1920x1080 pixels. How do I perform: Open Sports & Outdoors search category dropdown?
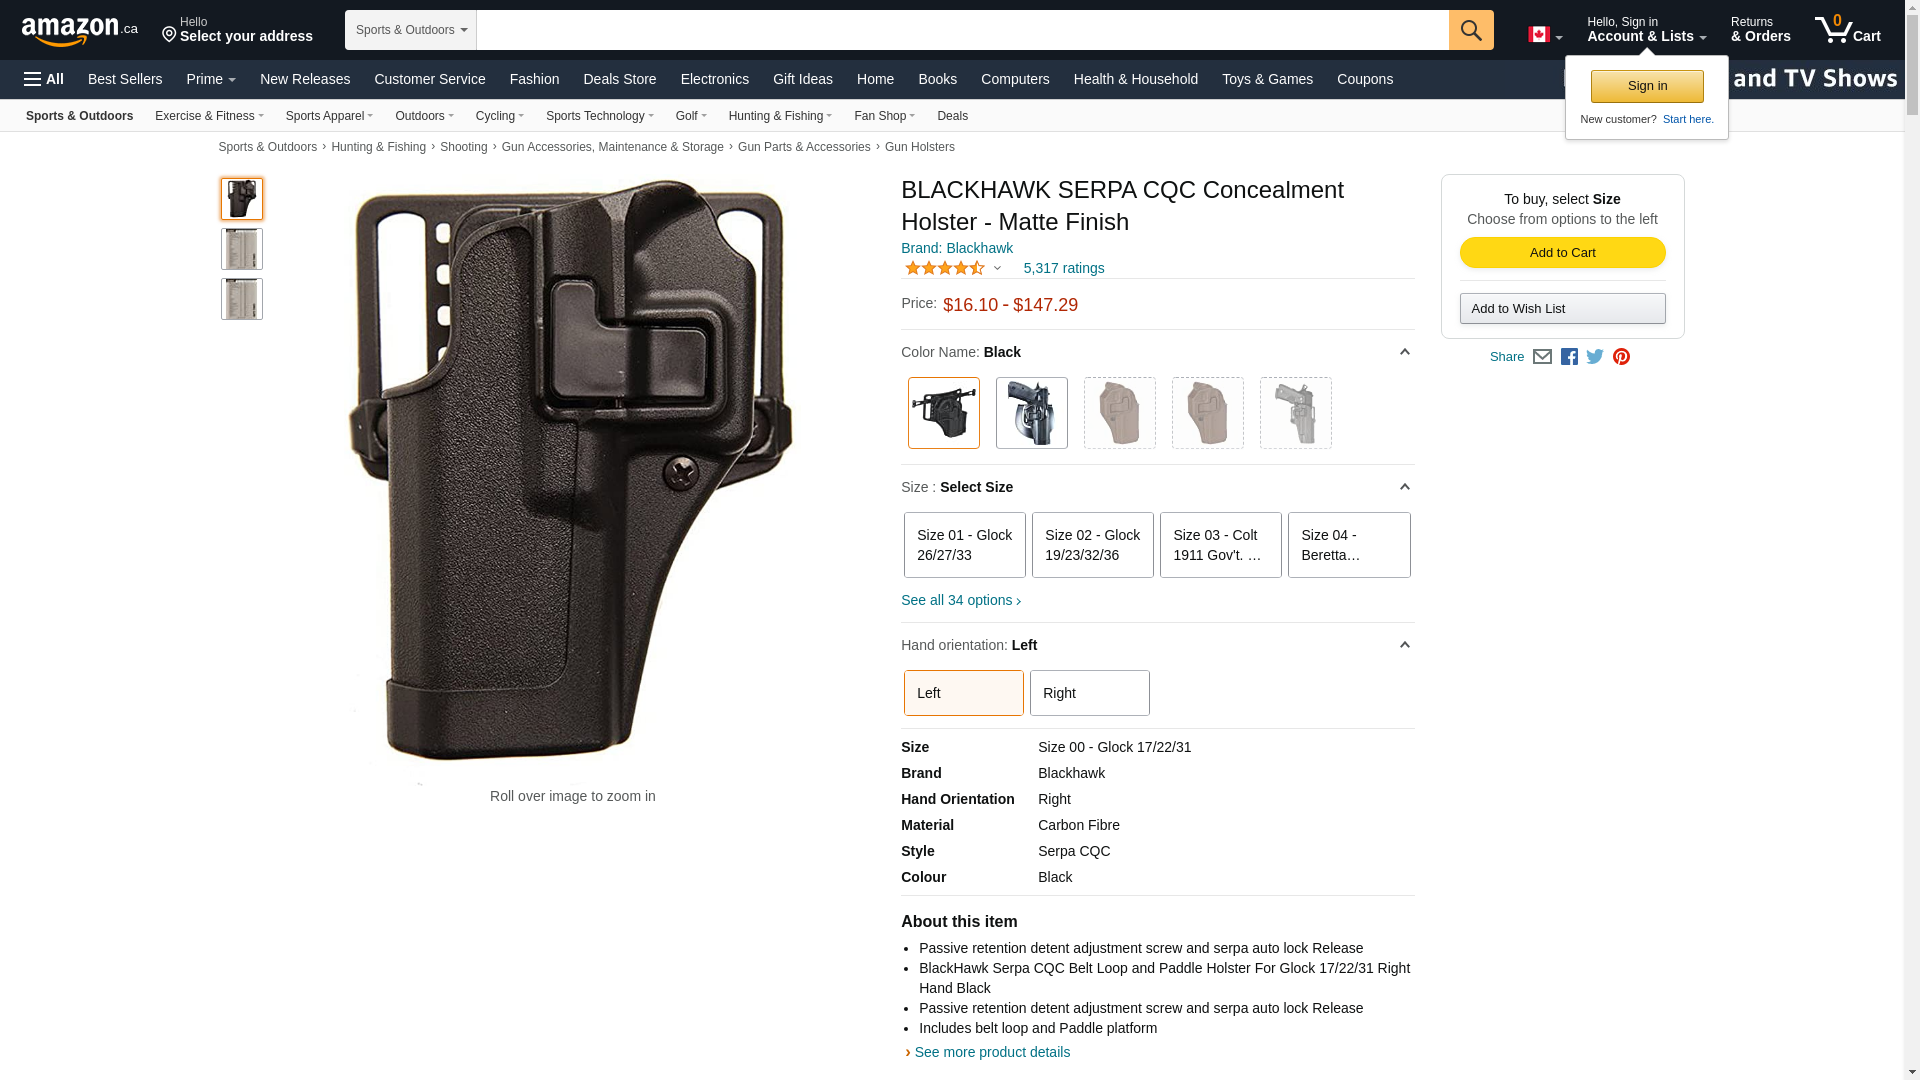[410, 30]
